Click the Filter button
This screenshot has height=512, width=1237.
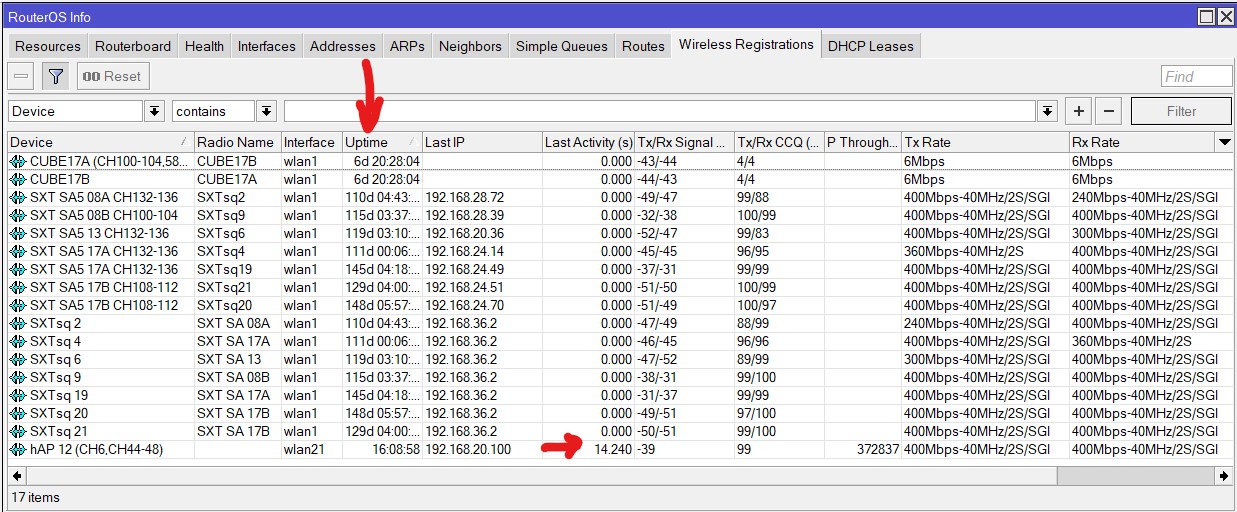[x=1181, y=111]
